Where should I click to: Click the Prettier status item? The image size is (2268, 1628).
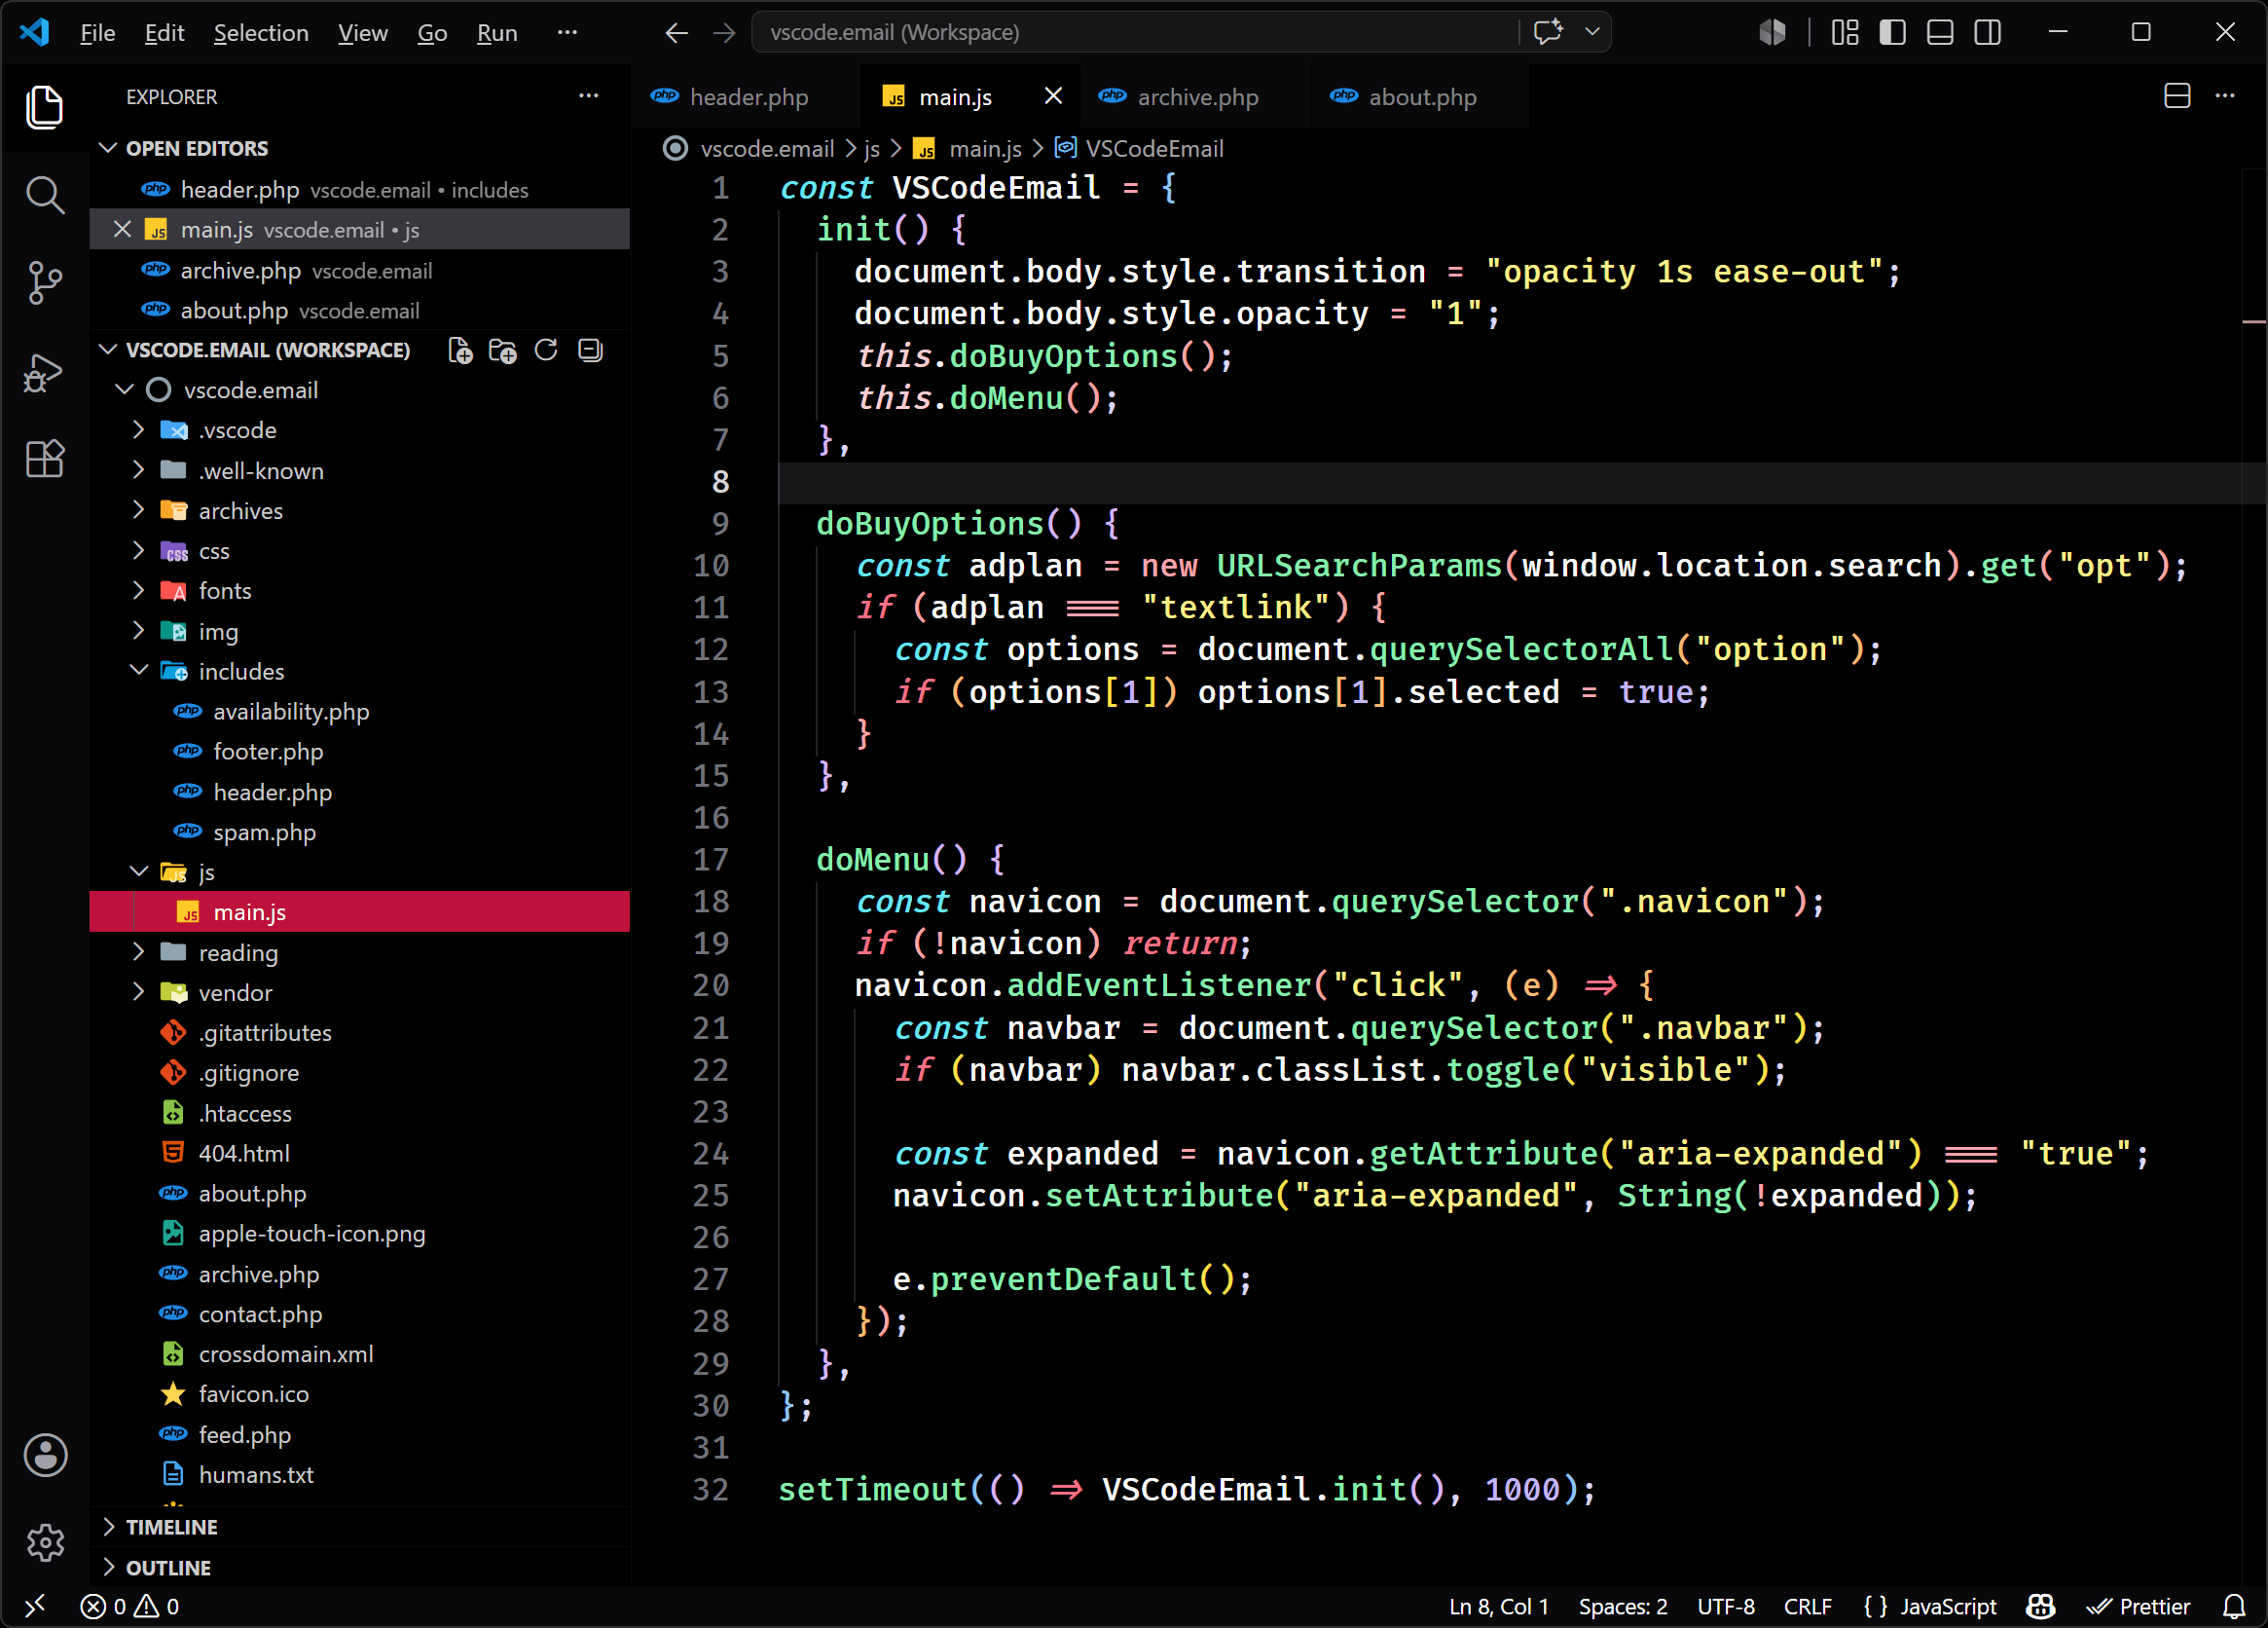[2138, 1606]
